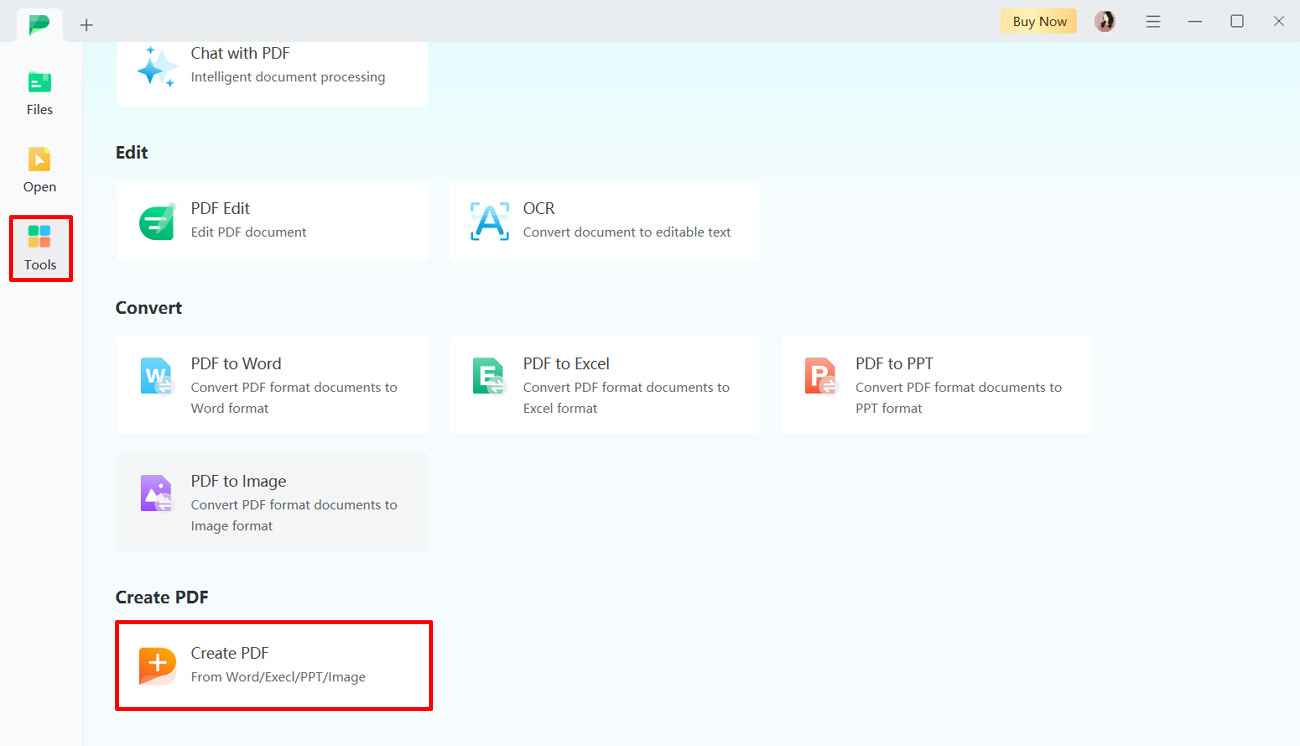Viewport: 1300px width, 746px height.
Task: Click 'Intelligent document processing' text
Action: point(288,77)
